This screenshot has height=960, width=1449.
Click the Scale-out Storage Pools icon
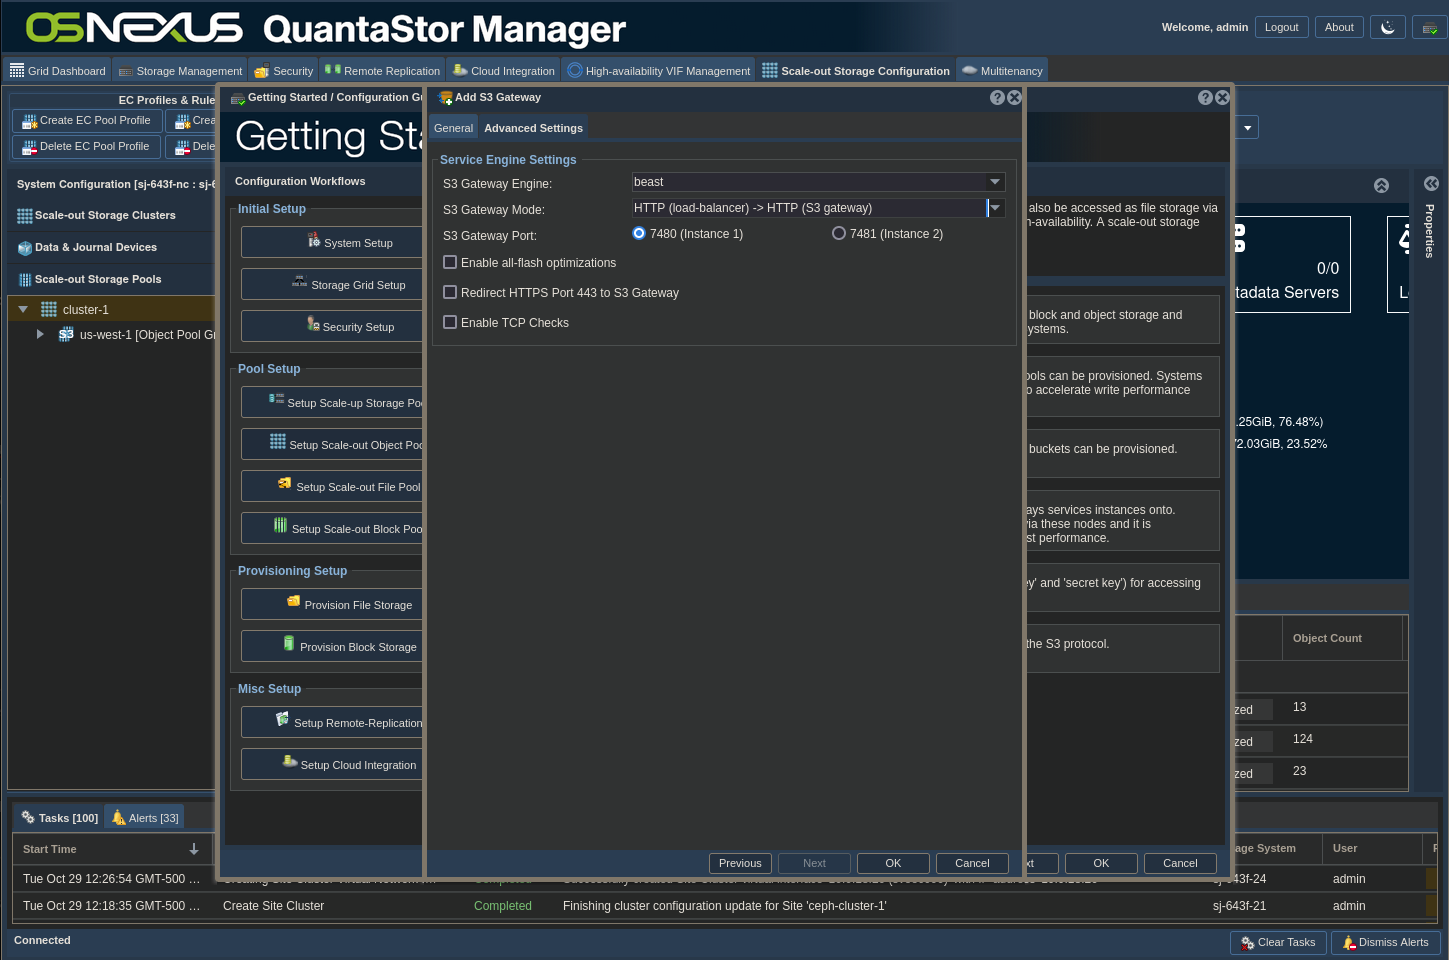tap(25, 280)
